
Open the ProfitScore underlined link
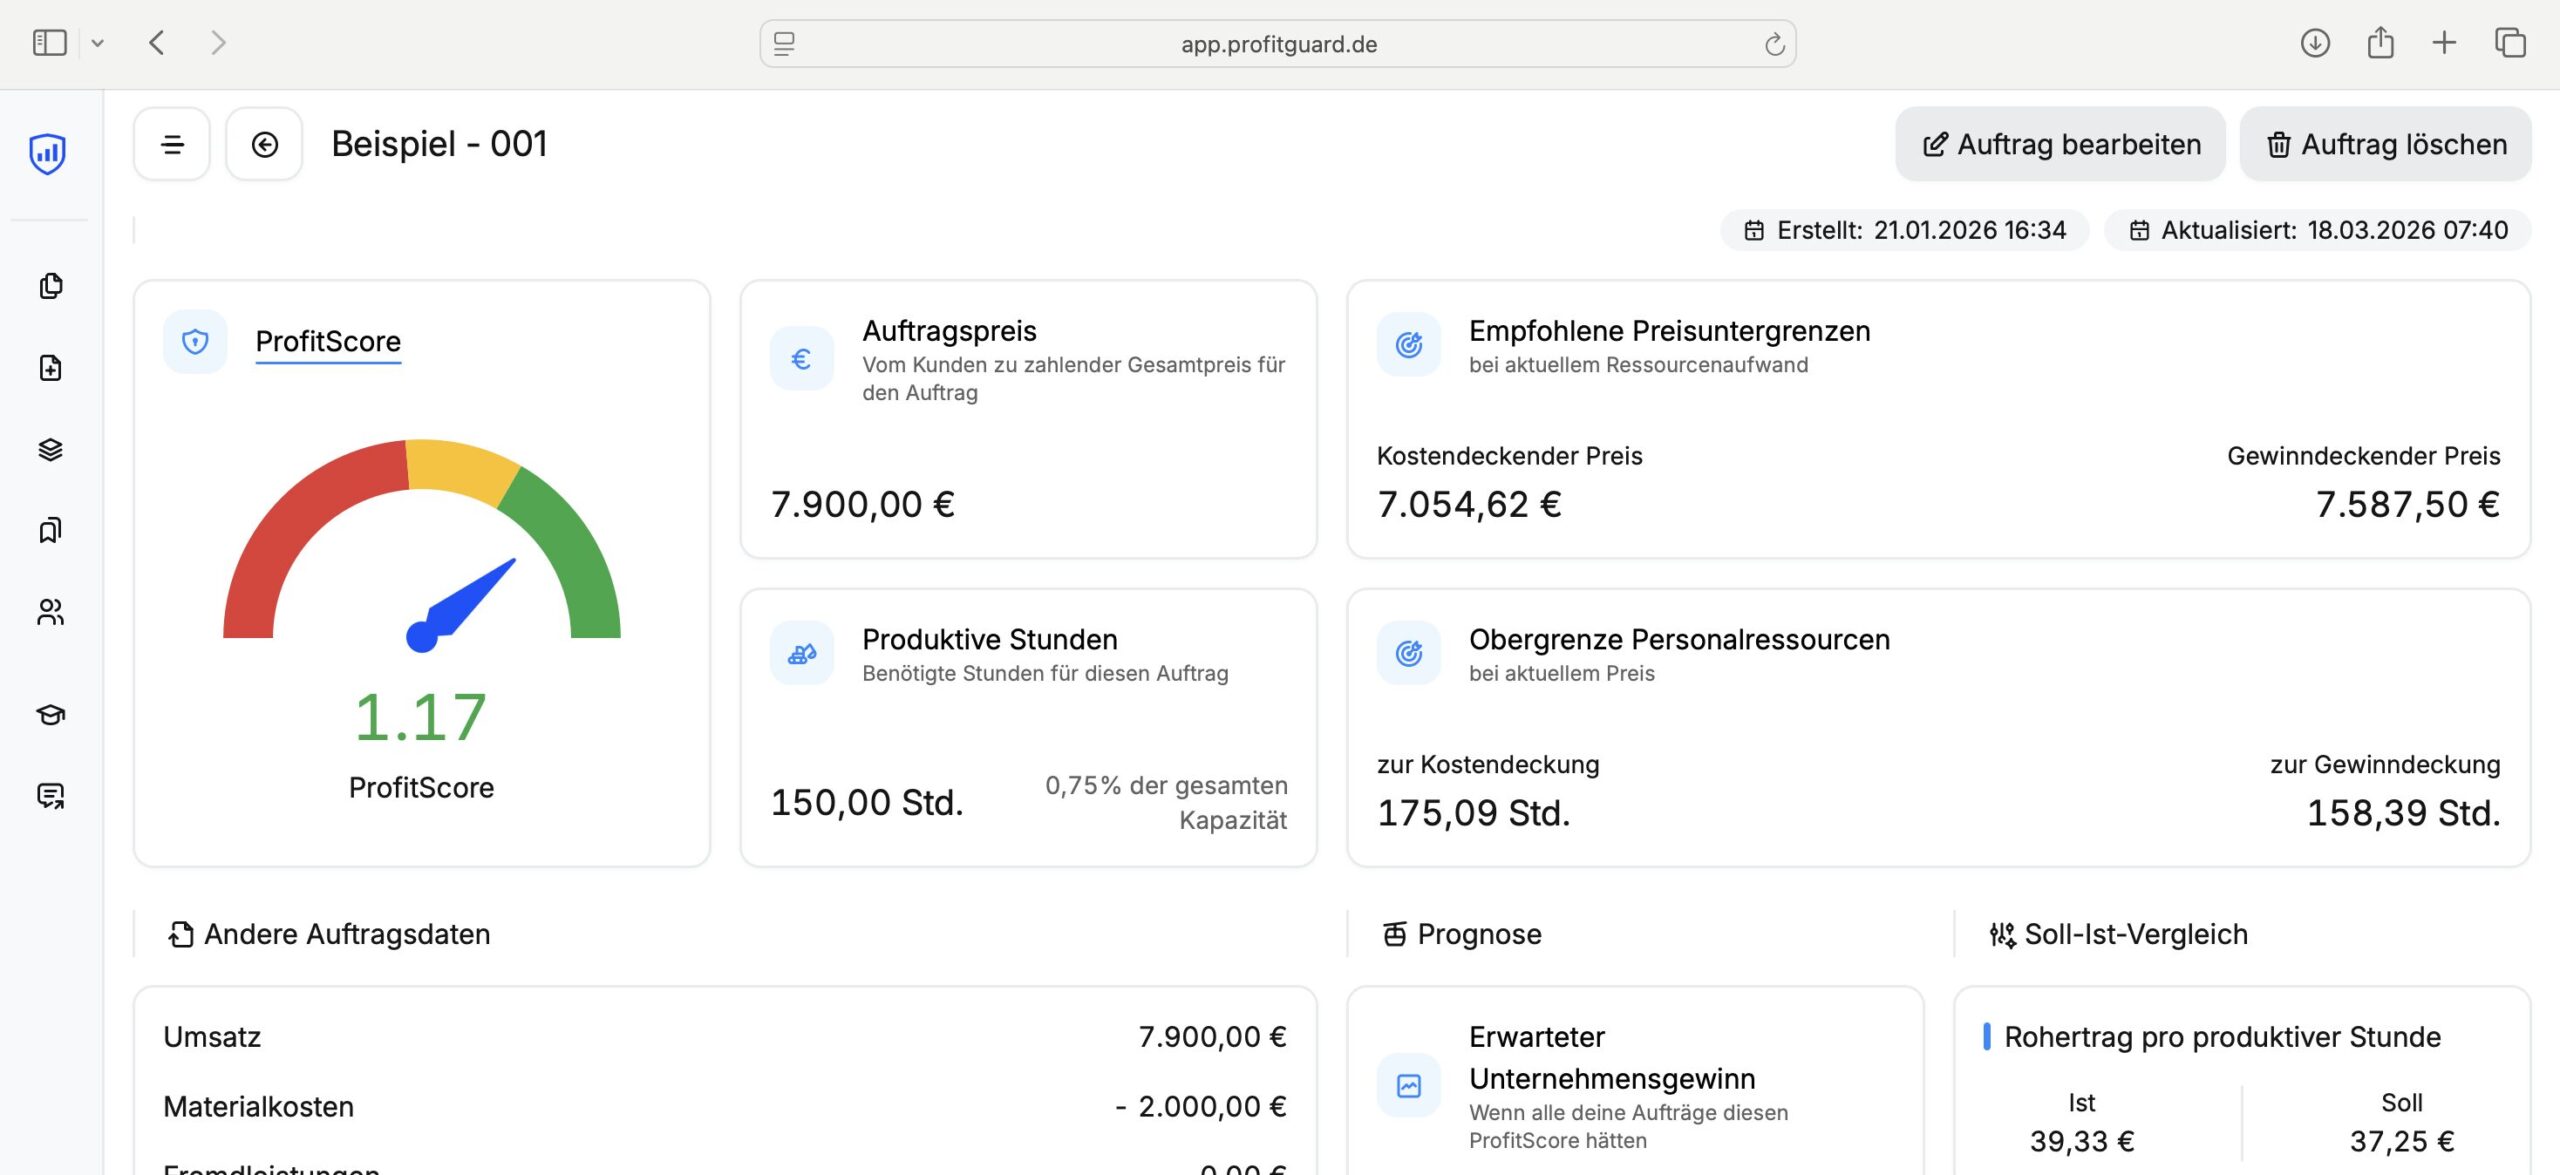point(328,342)
